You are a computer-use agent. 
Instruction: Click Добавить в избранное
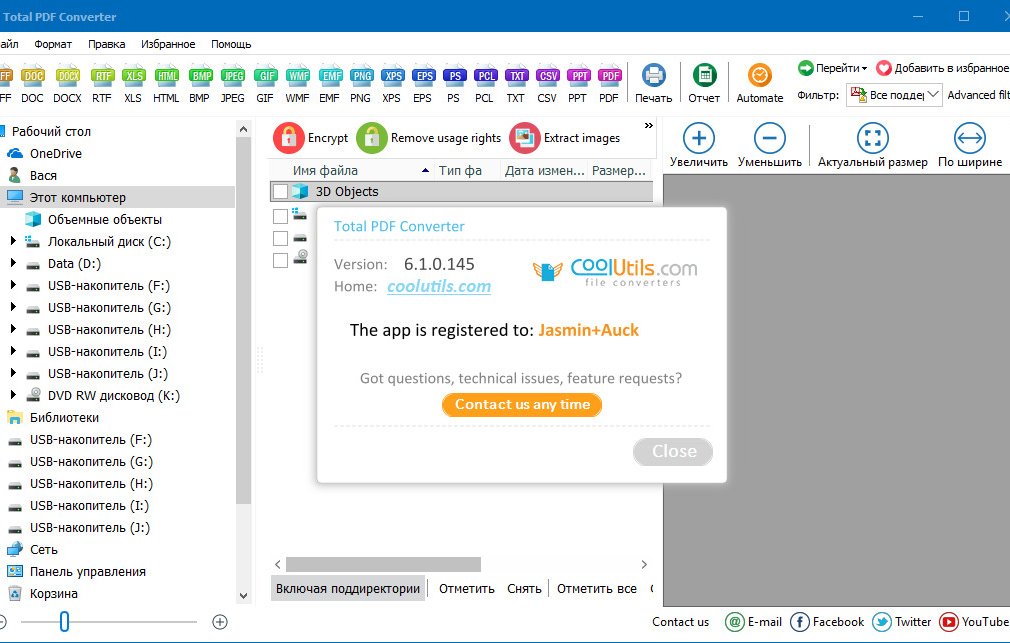942,68
